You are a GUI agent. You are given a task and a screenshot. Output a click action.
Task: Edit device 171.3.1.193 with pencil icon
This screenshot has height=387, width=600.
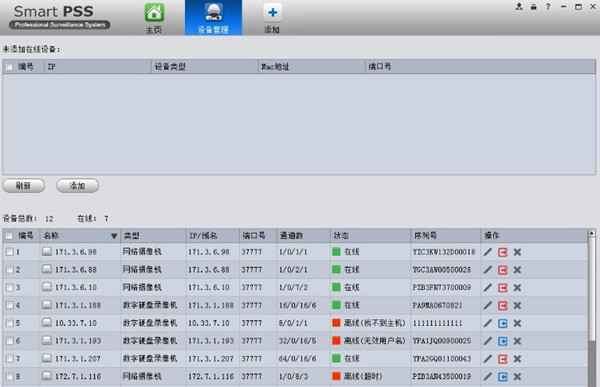tap(488, 341)
